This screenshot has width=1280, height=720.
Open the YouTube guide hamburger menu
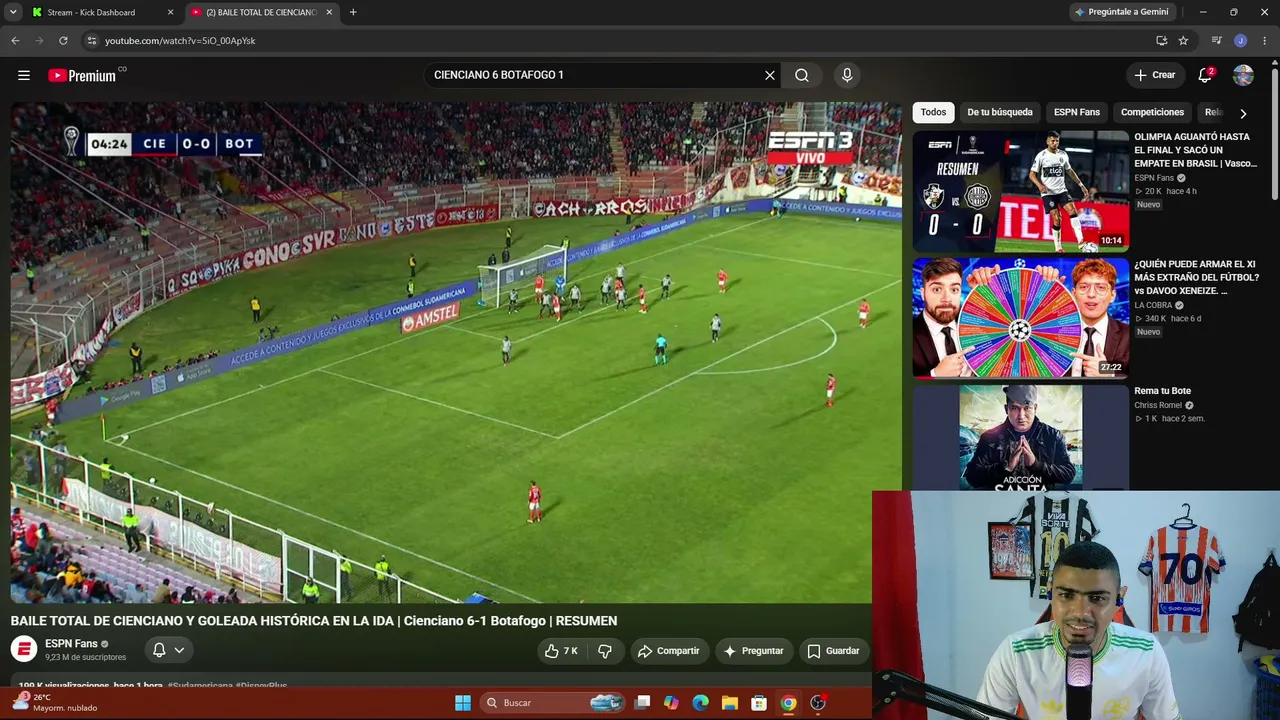[24, 75]
